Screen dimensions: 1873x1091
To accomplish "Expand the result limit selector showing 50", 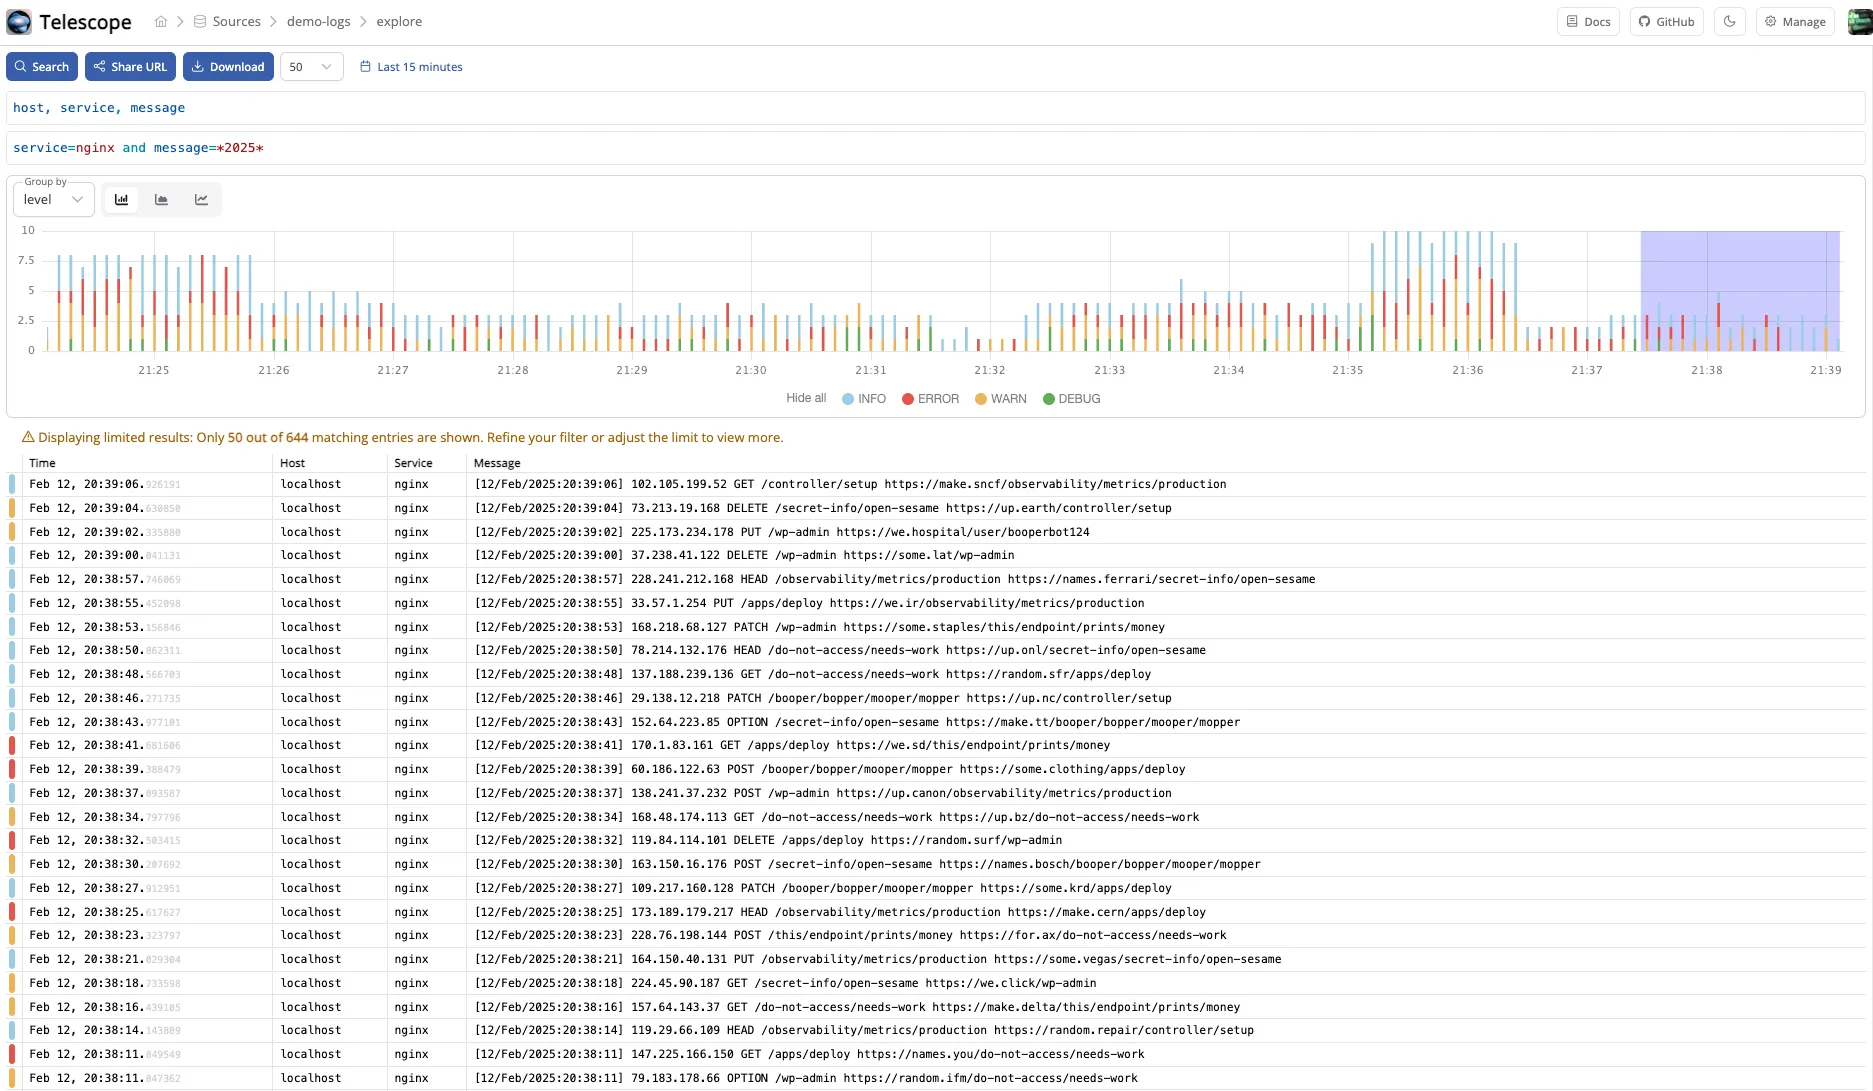I will point(310,66).
